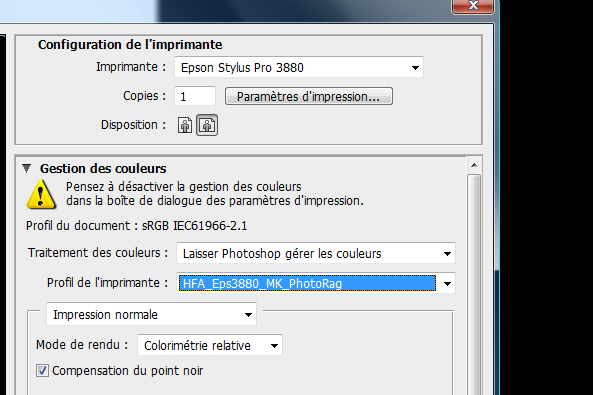The image size is (593, 395).
Task: Click Paramètres d'impression button
Action: coord(309,96)
